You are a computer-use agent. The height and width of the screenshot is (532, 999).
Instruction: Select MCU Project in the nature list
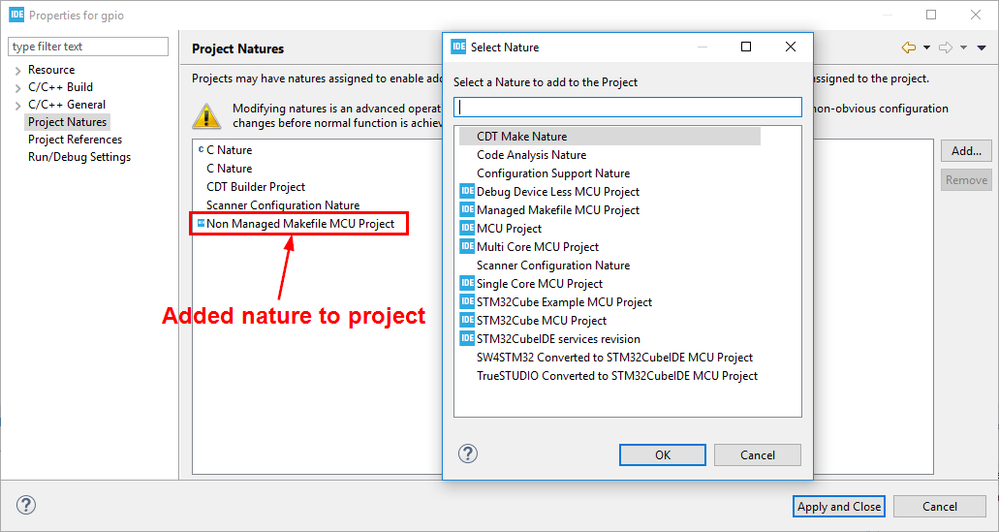[x=509, y=229]
